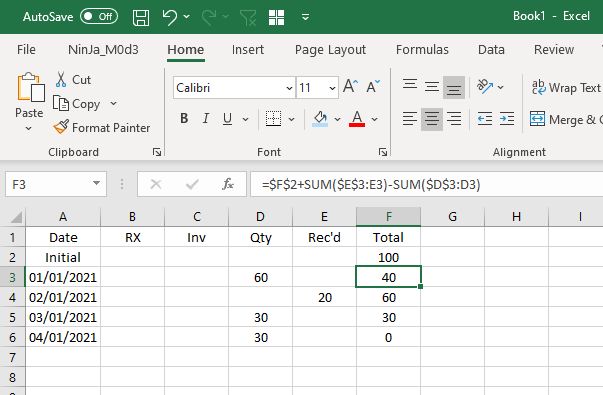Click the Copy button
The width and height of the screenshot is (603, 395).
coord(77,103)
